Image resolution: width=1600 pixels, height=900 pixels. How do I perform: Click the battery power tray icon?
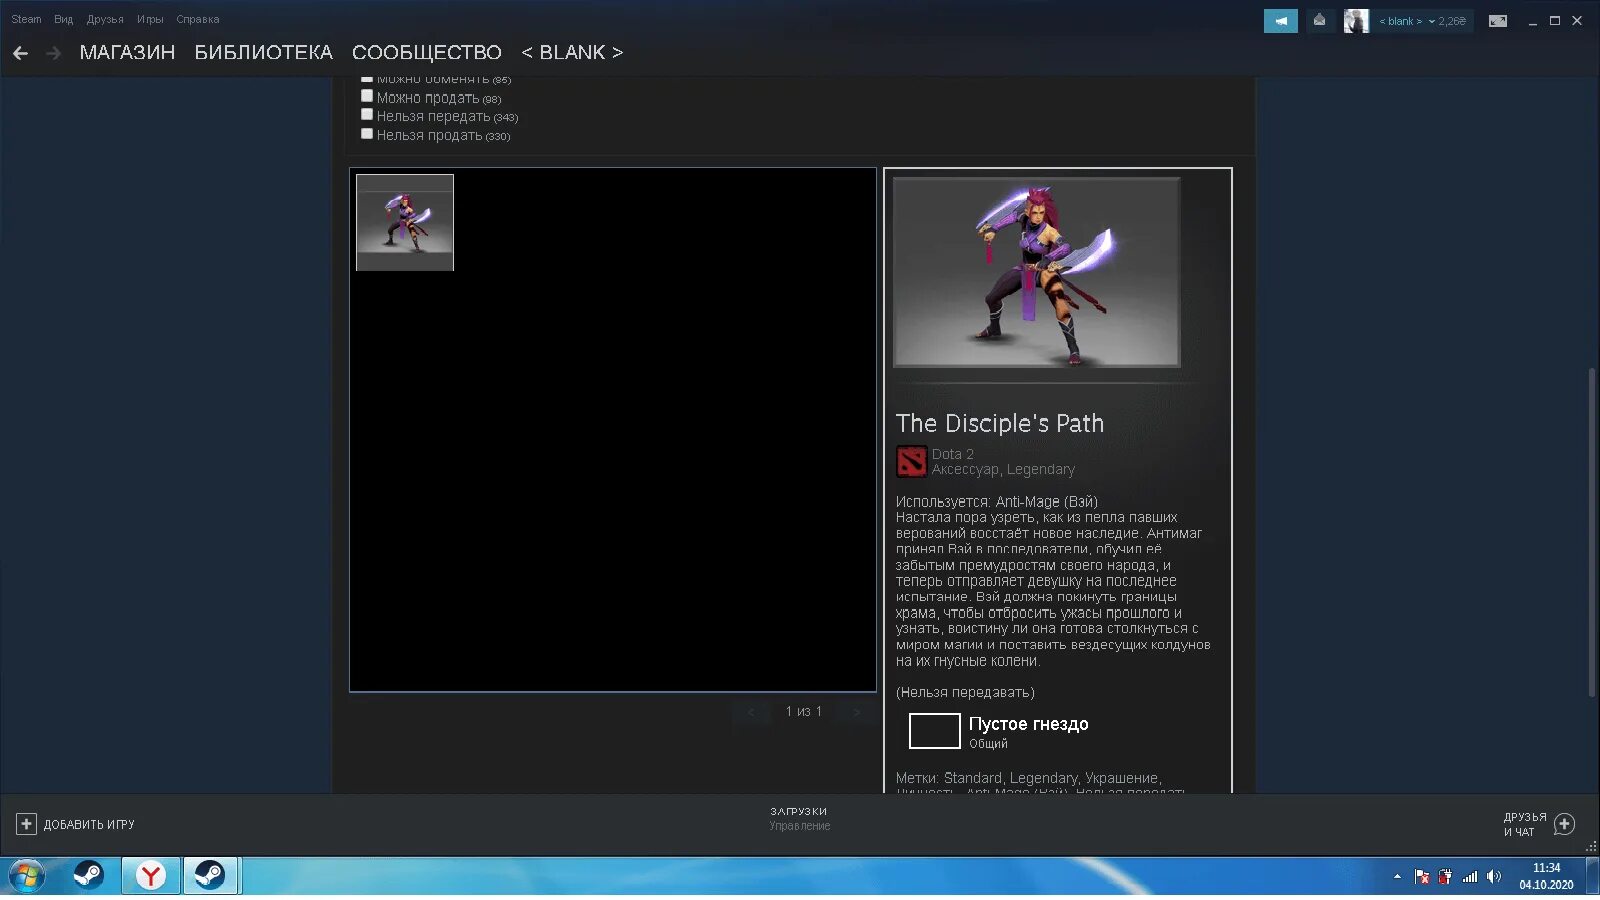(x=1445, y=877)
